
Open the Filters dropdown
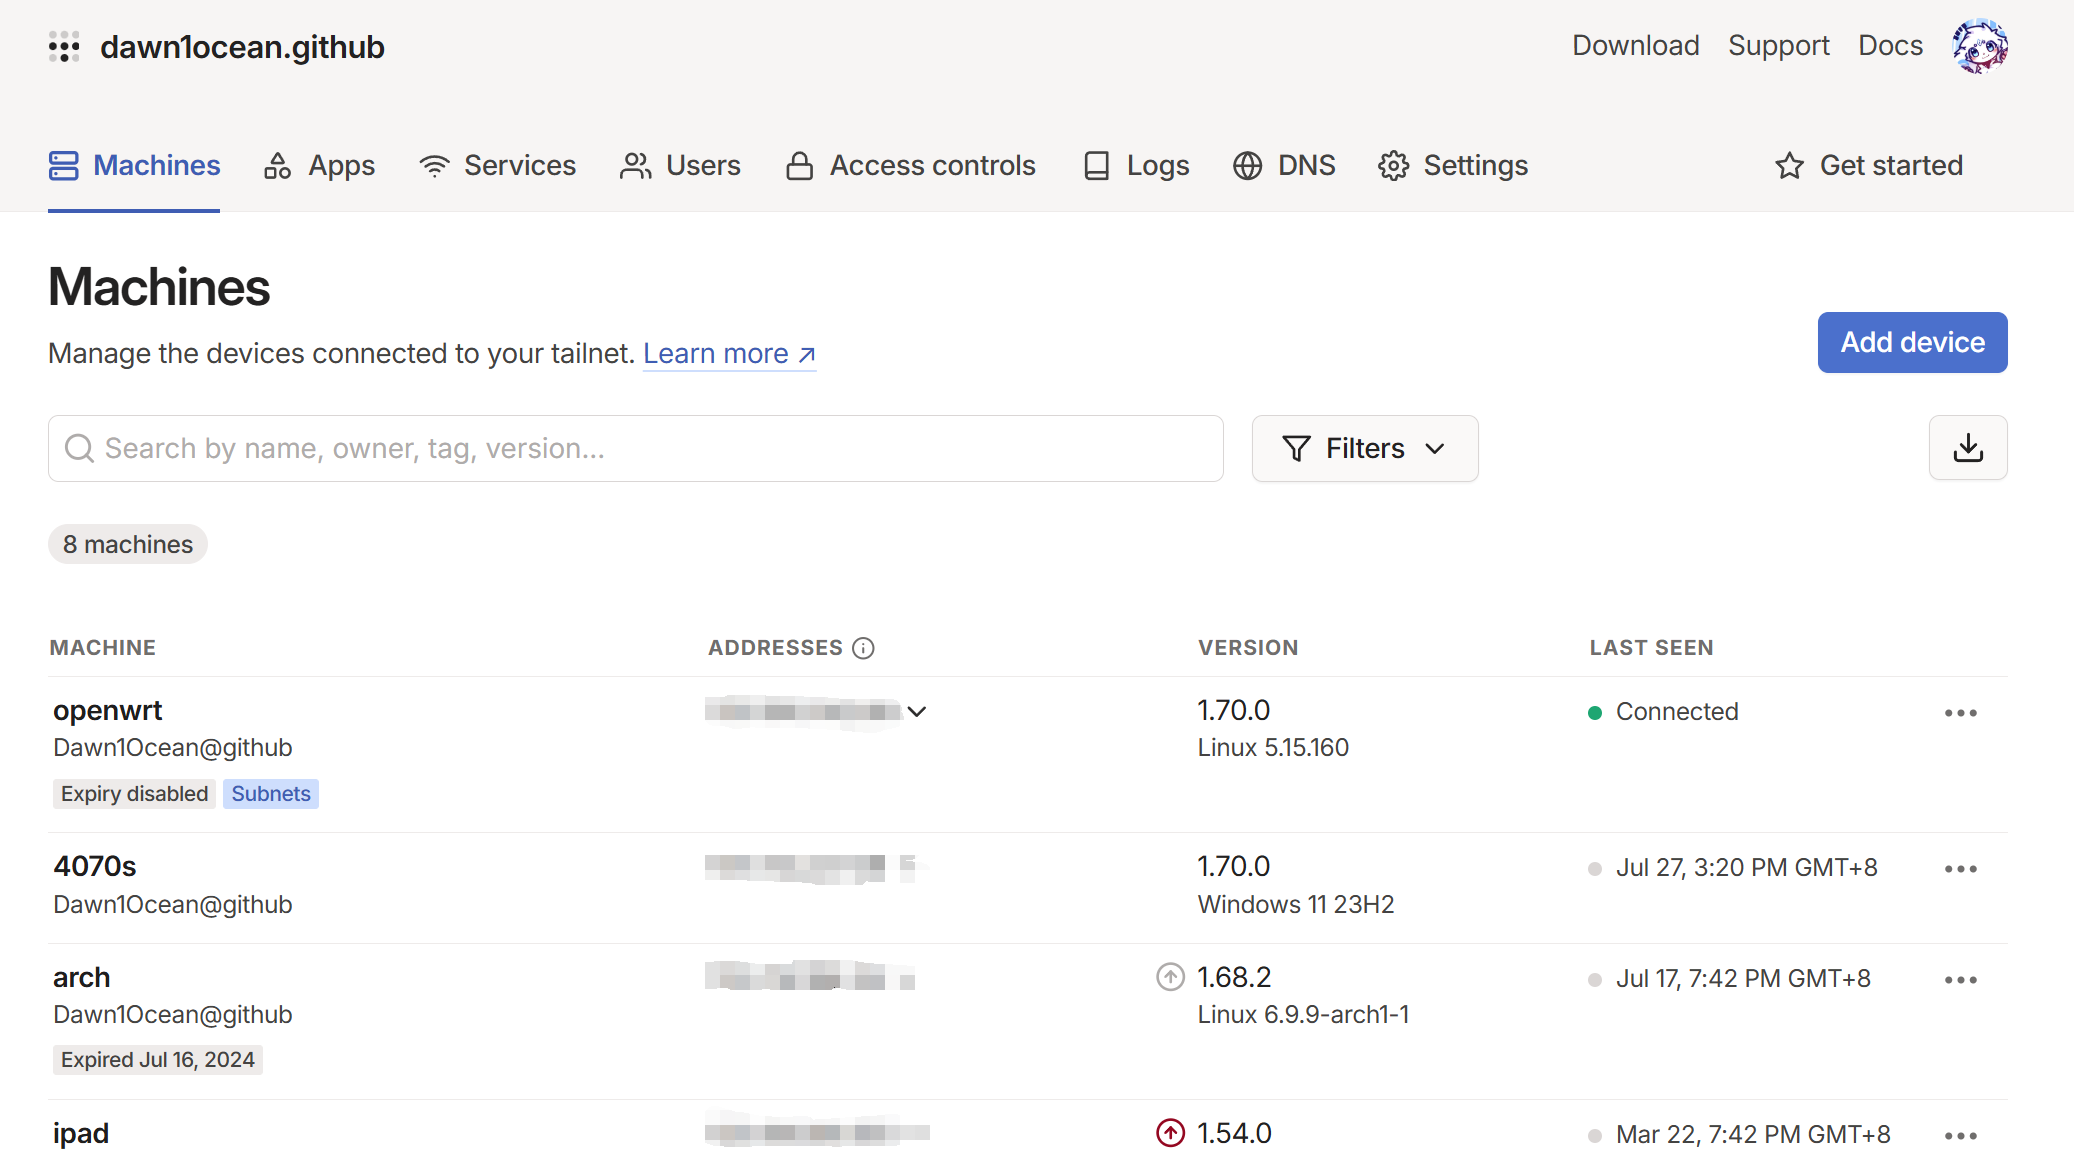tap(1364, 449)
